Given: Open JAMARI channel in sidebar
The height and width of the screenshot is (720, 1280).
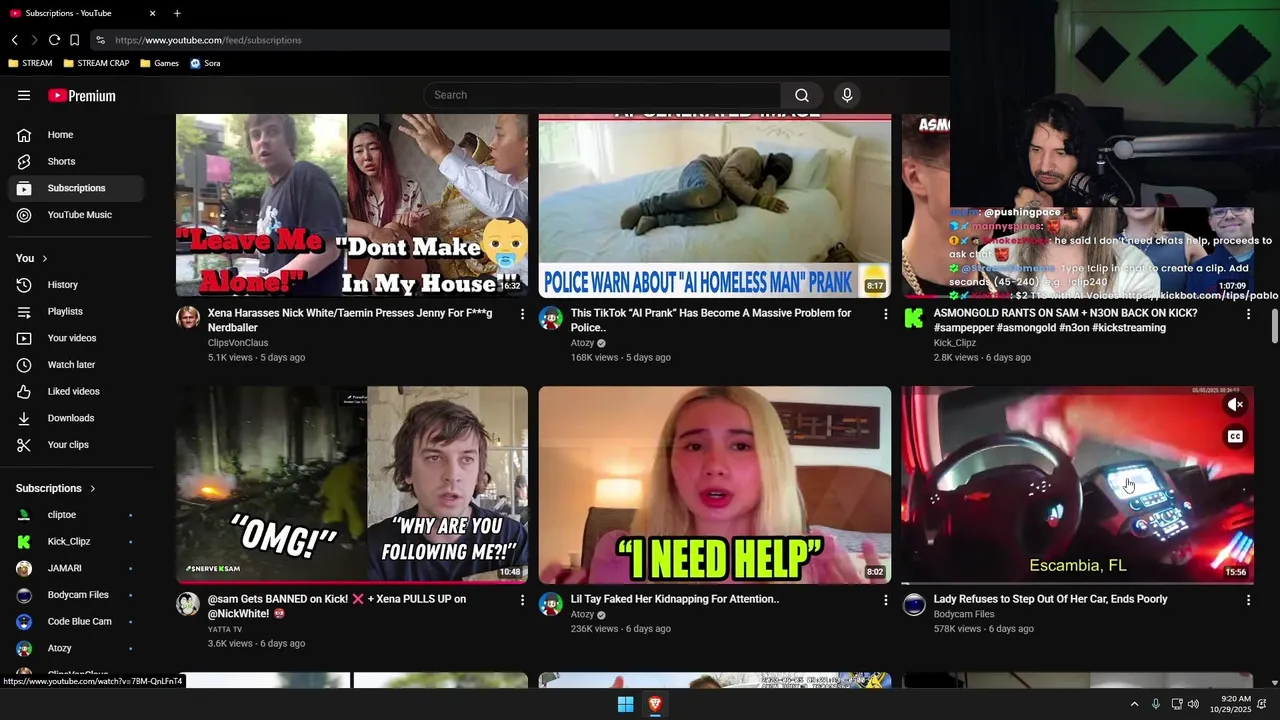Looking at the screenshot, I should [x=76, y=568].
